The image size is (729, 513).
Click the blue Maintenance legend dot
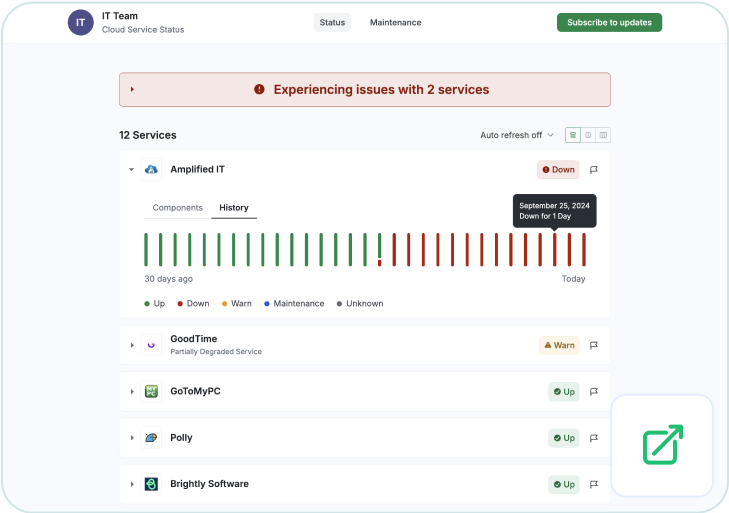pyautogui.click(x=267, y=304)
